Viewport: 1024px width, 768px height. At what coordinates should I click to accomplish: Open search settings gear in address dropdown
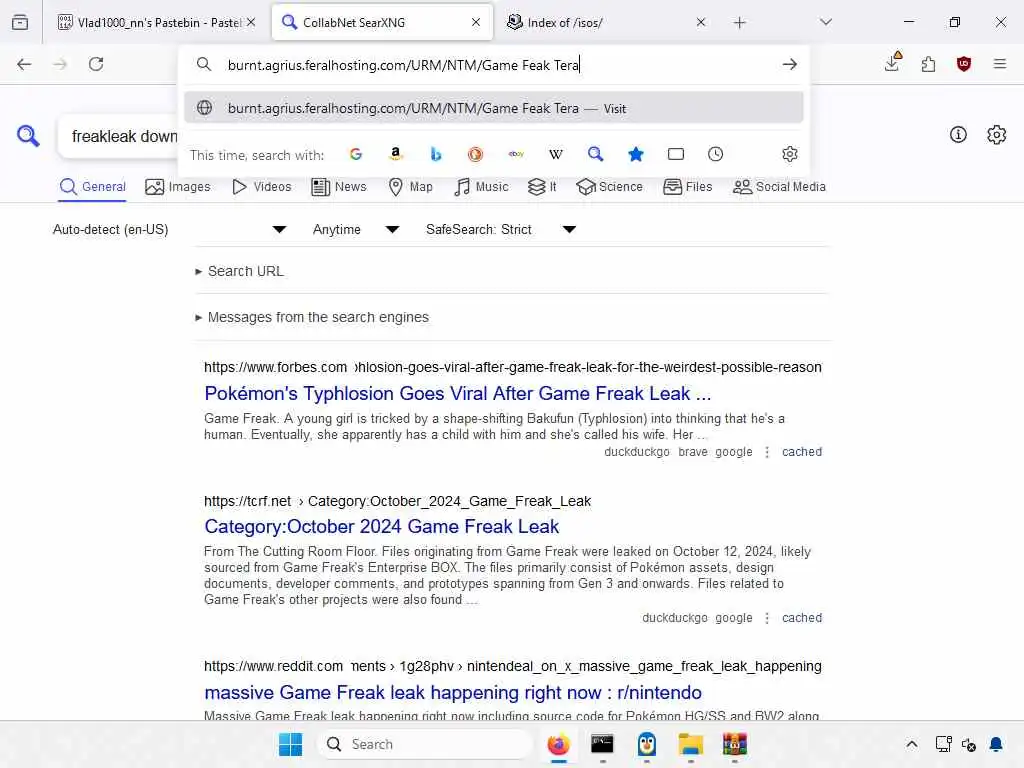(790, 154)
